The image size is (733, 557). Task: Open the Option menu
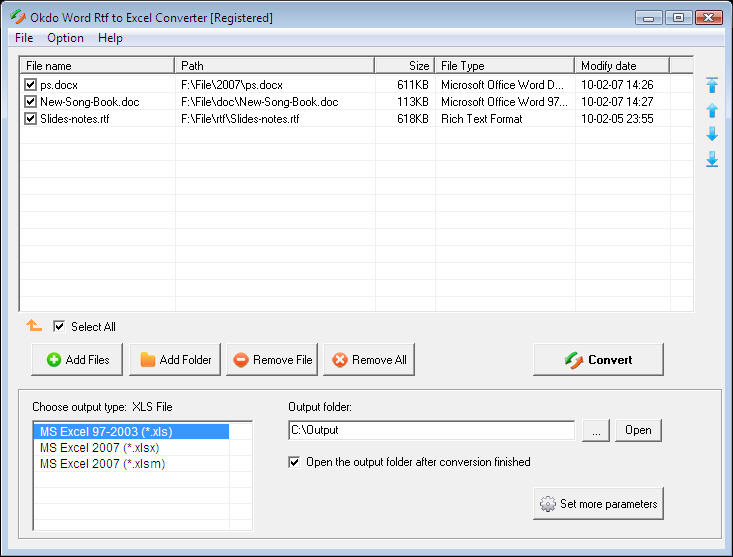(x=66, y=38)
